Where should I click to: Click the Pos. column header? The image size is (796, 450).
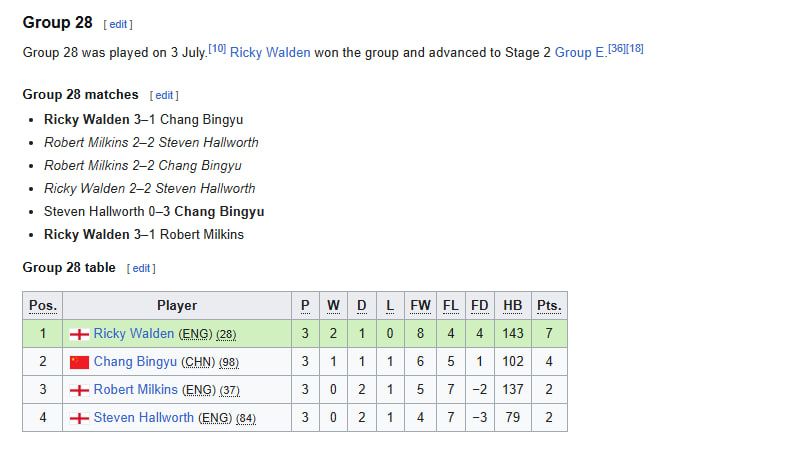43,305
